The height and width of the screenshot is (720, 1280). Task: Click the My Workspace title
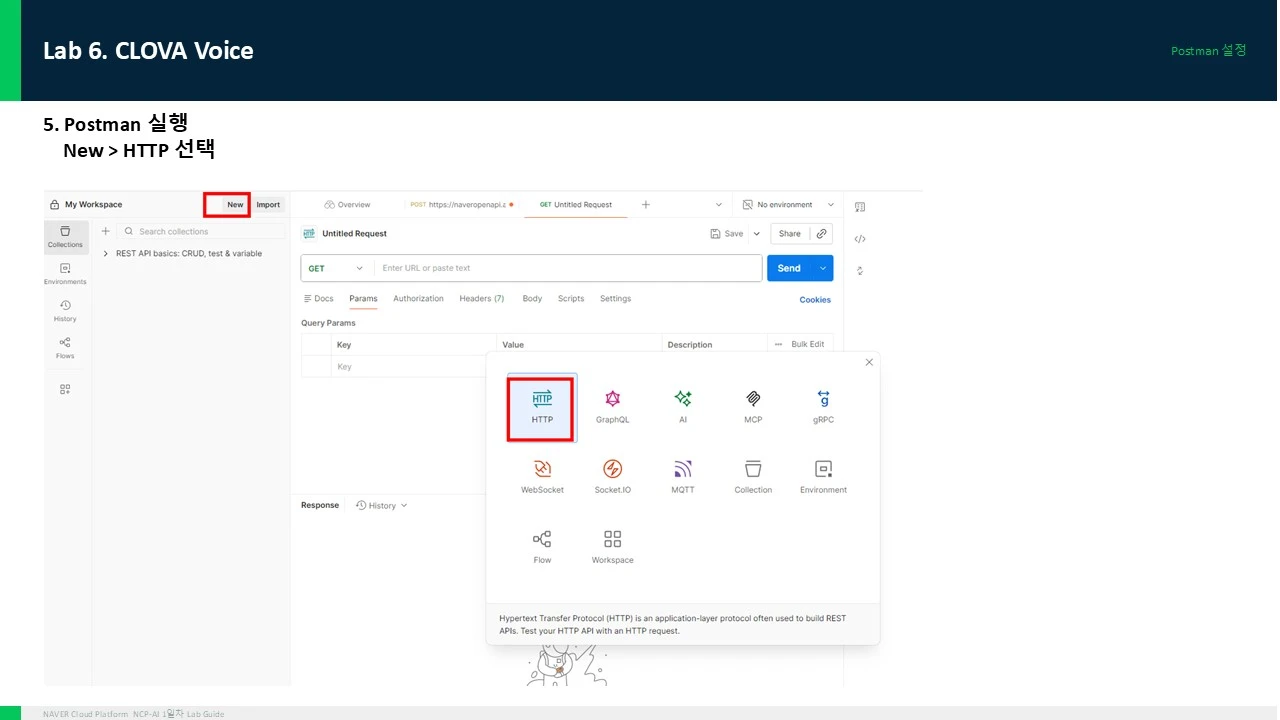coord(94,205)
